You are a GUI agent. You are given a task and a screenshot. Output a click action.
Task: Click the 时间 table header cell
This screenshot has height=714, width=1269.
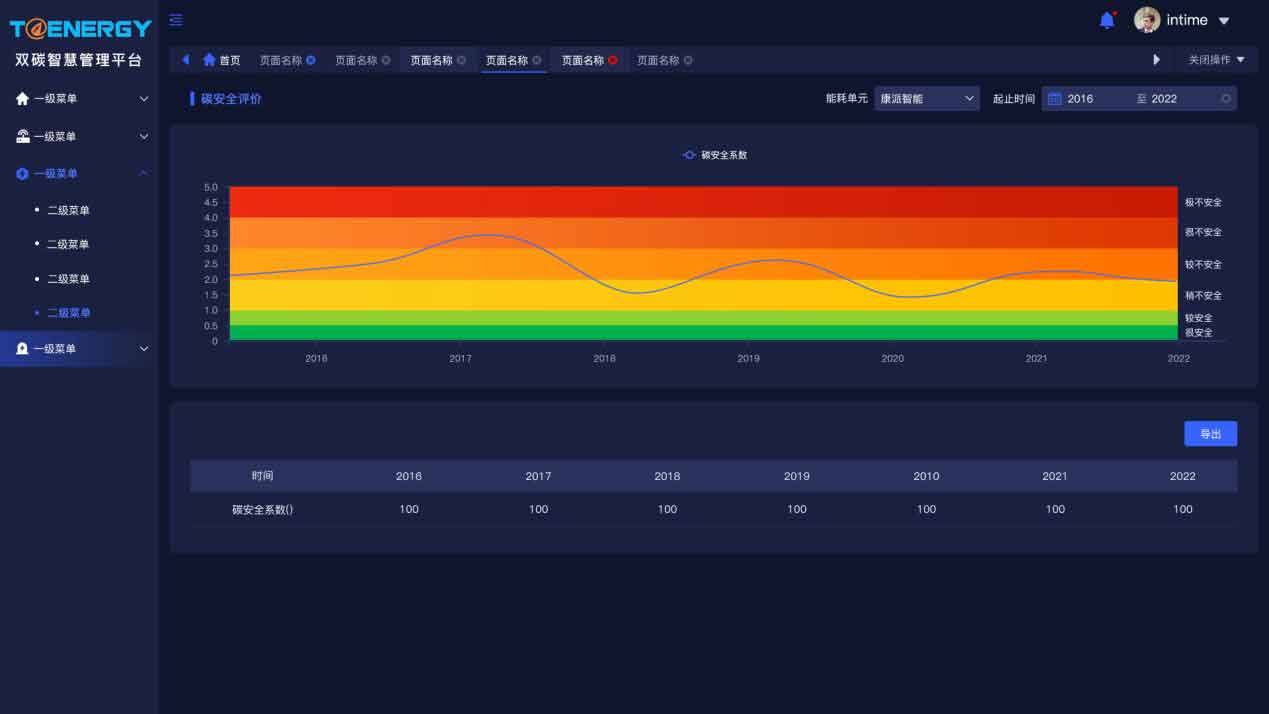point(263,476)
